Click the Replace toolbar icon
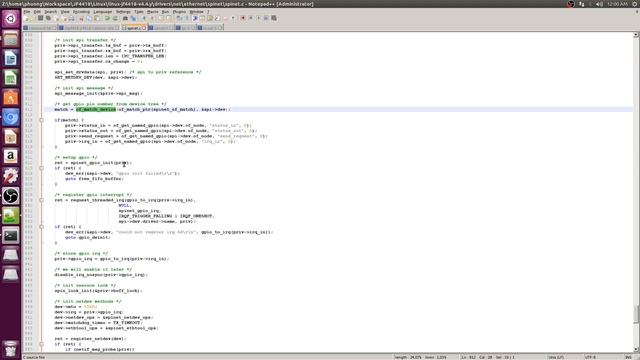Screen dimensions: 640x360 [x=133, y=18]
